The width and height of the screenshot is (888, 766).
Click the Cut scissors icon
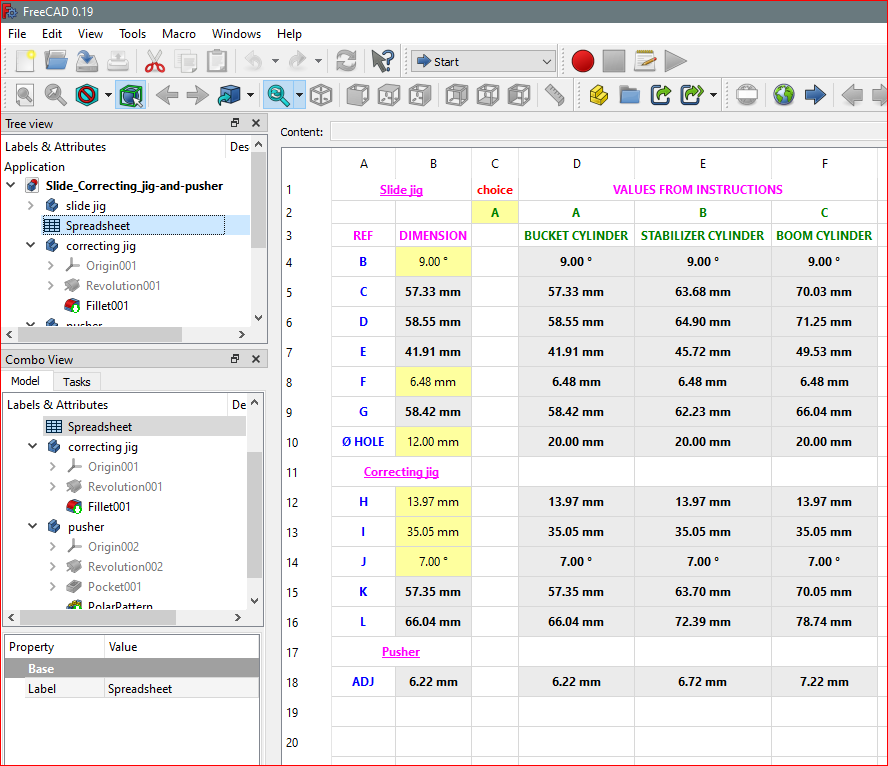pos(154,61)
